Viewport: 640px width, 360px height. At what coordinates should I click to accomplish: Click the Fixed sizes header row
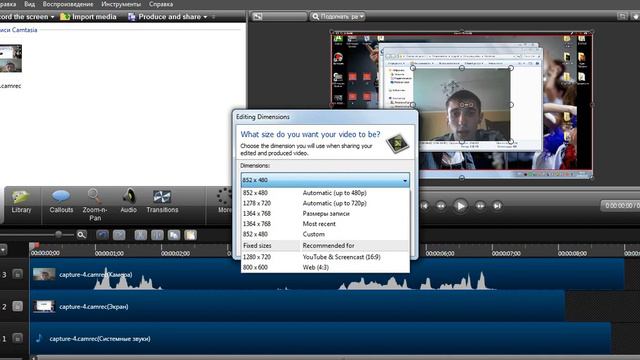(325, 245)
